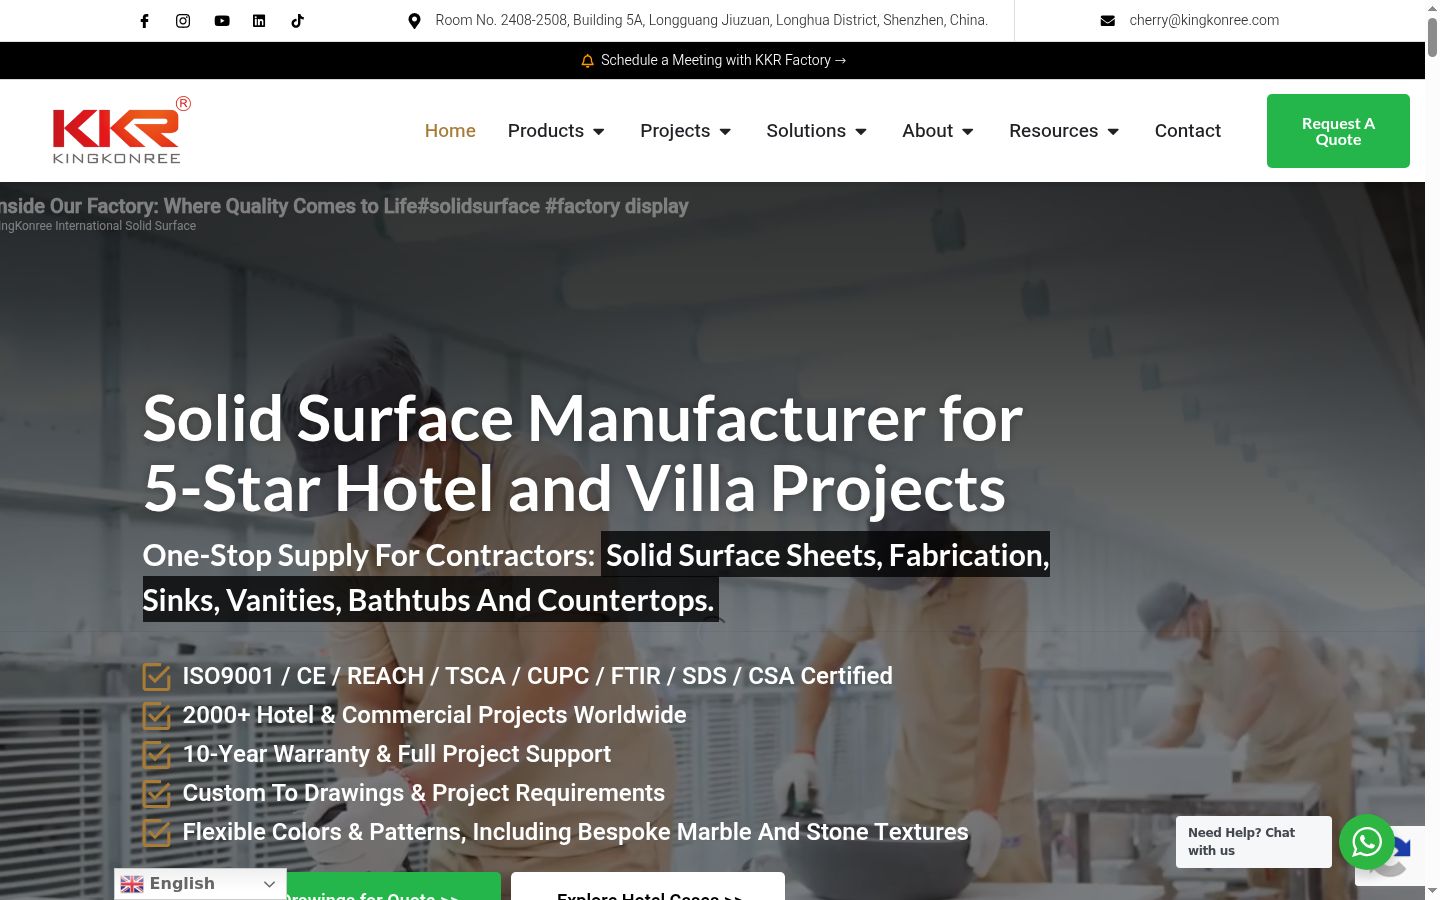Click the KKR KingKonree logo
Image resolution: width=1440 pixels, height=900 pixels.
coord(121,130)
